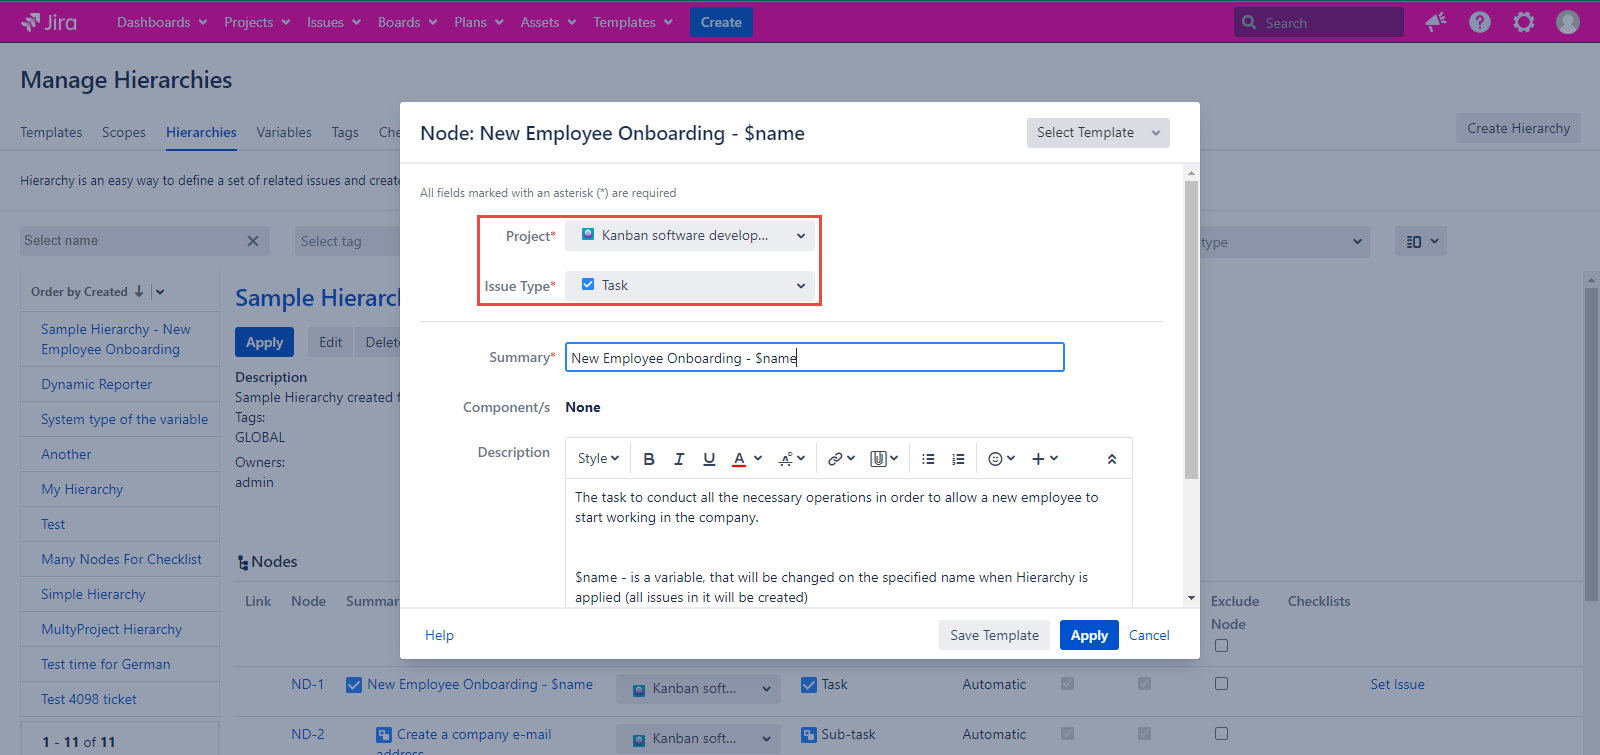
Task: Click the underline formatting icon
Action: [709, 459]
